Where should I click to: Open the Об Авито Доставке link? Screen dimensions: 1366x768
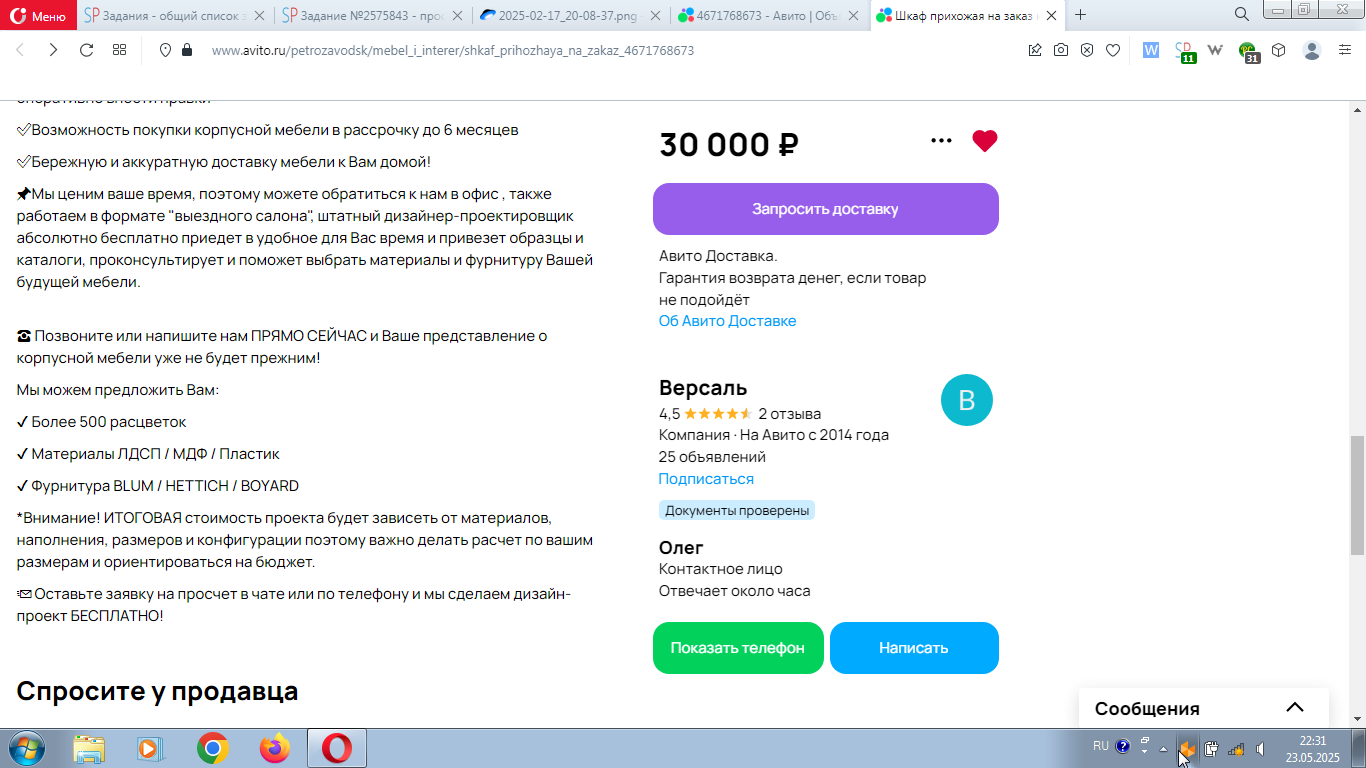tap(727, 321)
